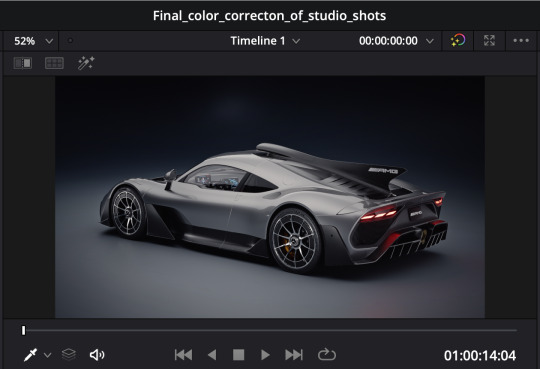Play the clip forward

(265, 355)
